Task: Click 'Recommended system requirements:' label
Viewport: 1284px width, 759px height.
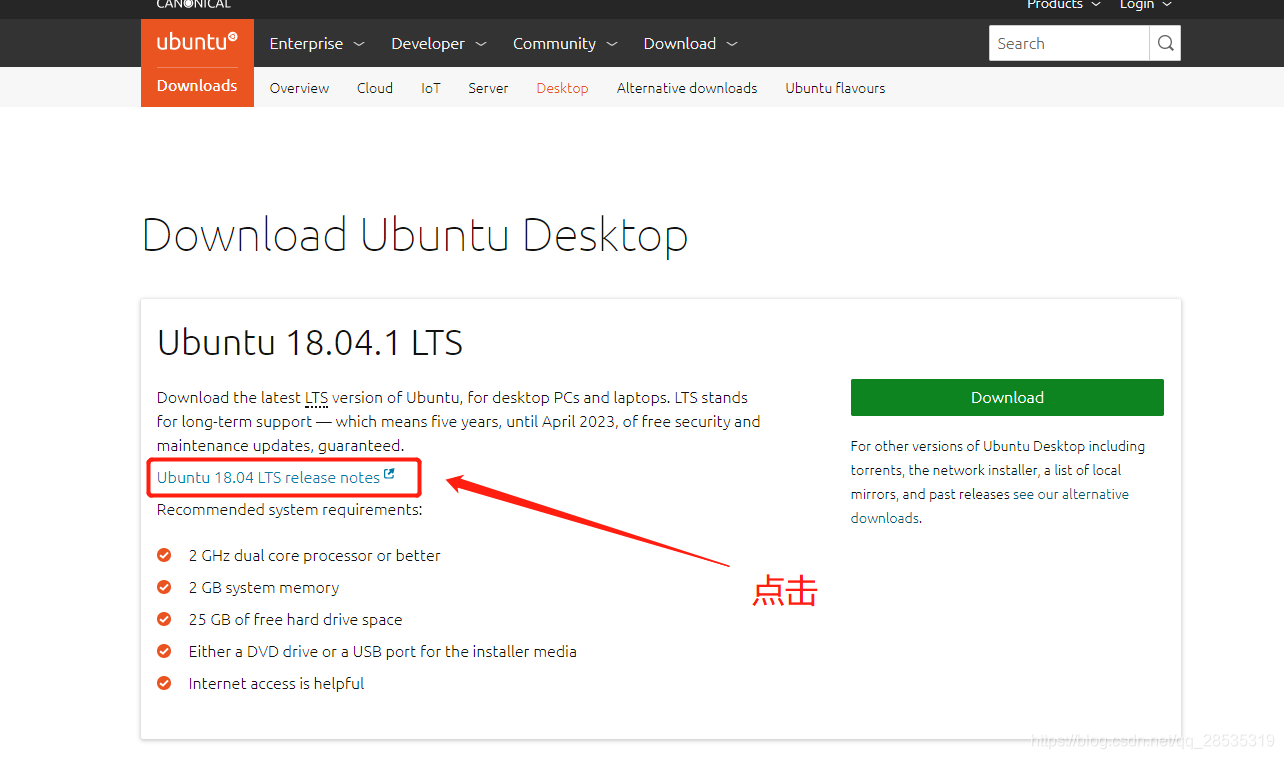Action: coord(290,510)
